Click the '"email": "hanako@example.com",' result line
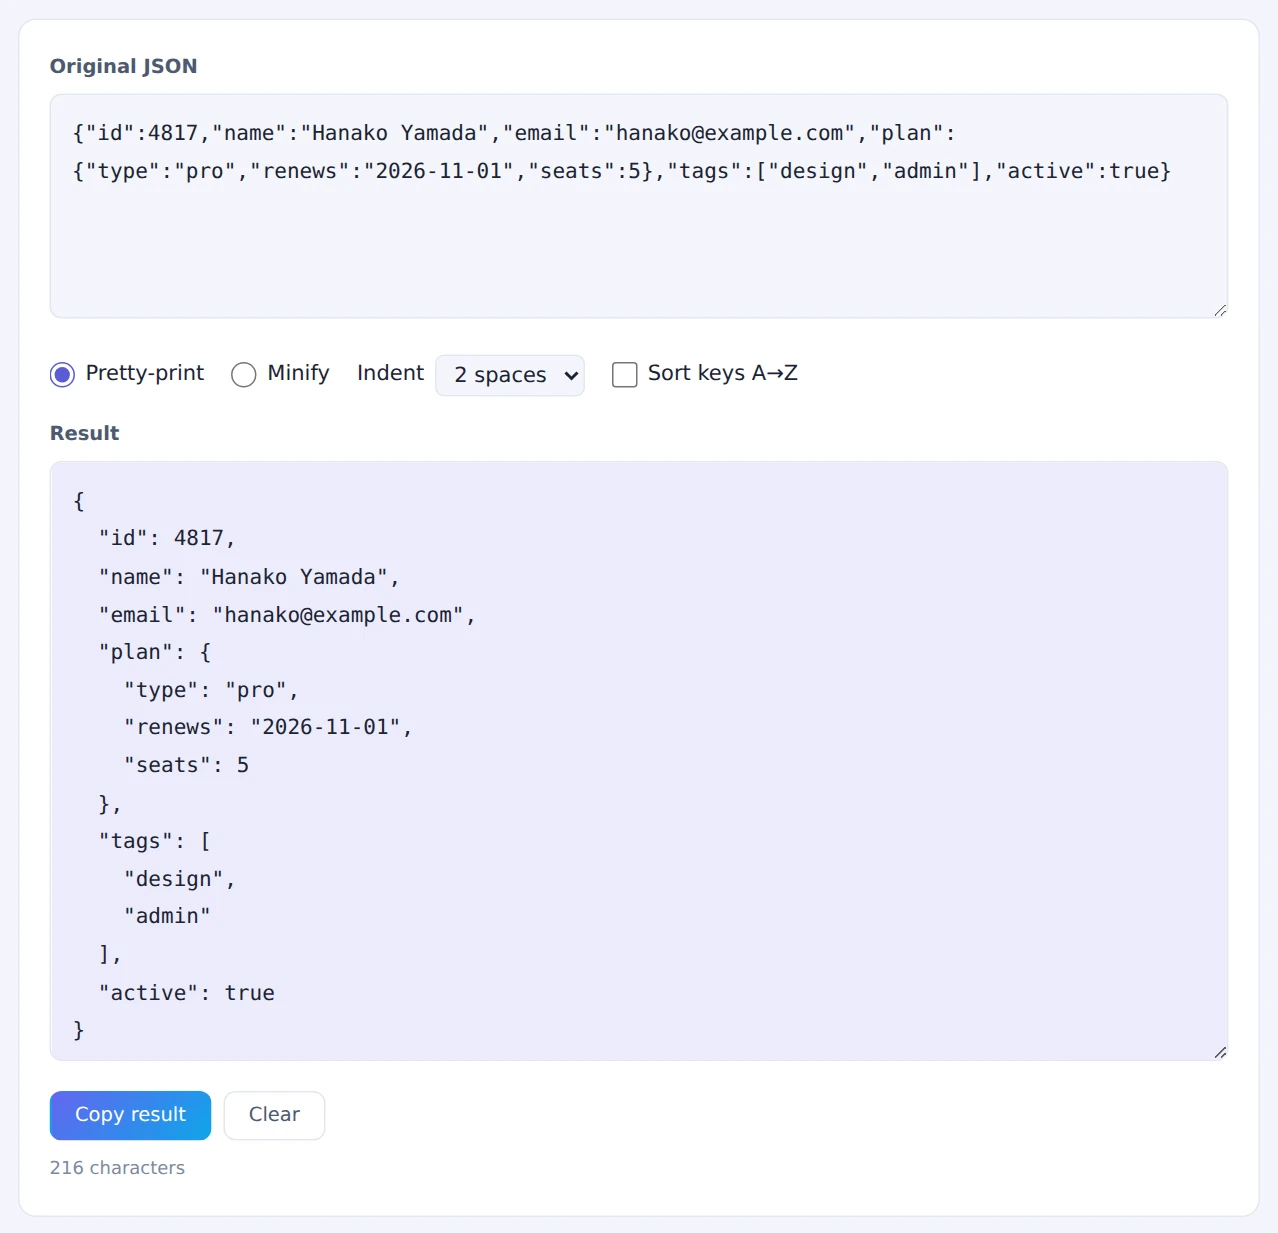 [287, 615]
